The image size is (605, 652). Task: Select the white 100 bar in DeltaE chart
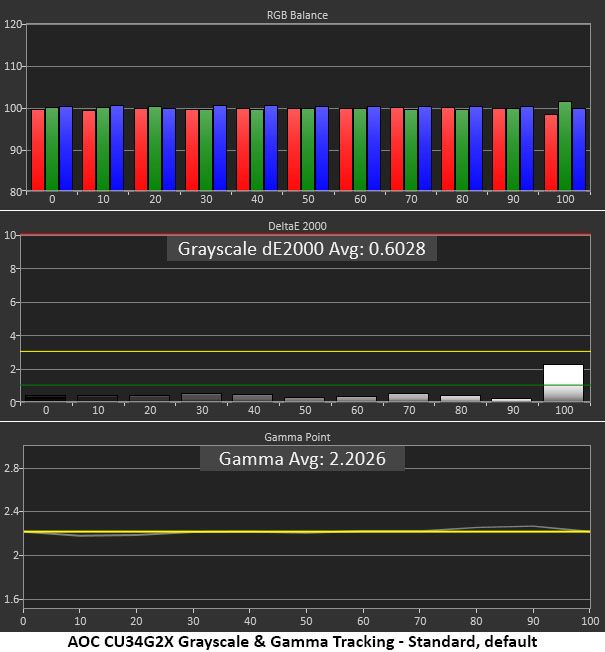point(563,383)
